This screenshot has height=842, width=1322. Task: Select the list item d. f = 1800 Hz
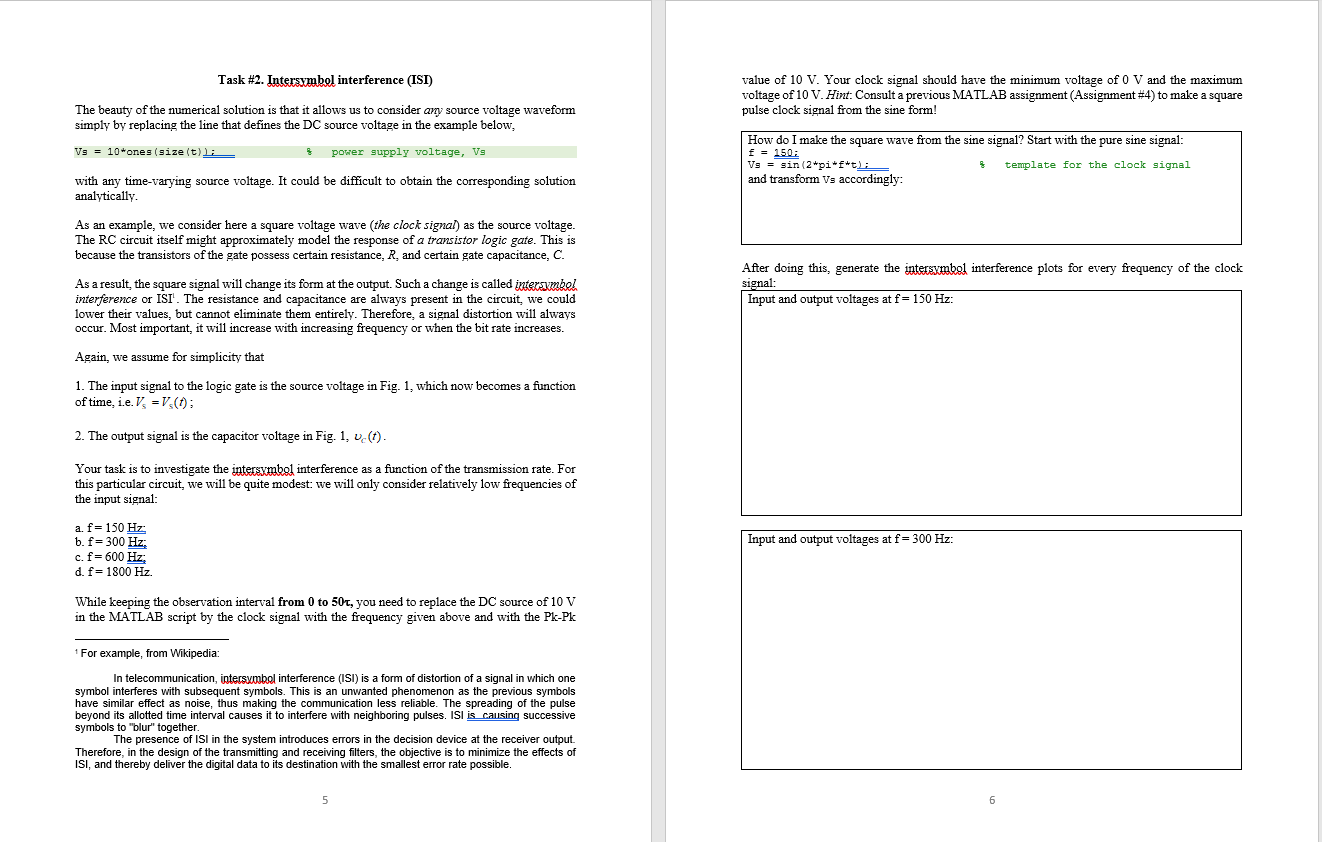click(112, 572)
